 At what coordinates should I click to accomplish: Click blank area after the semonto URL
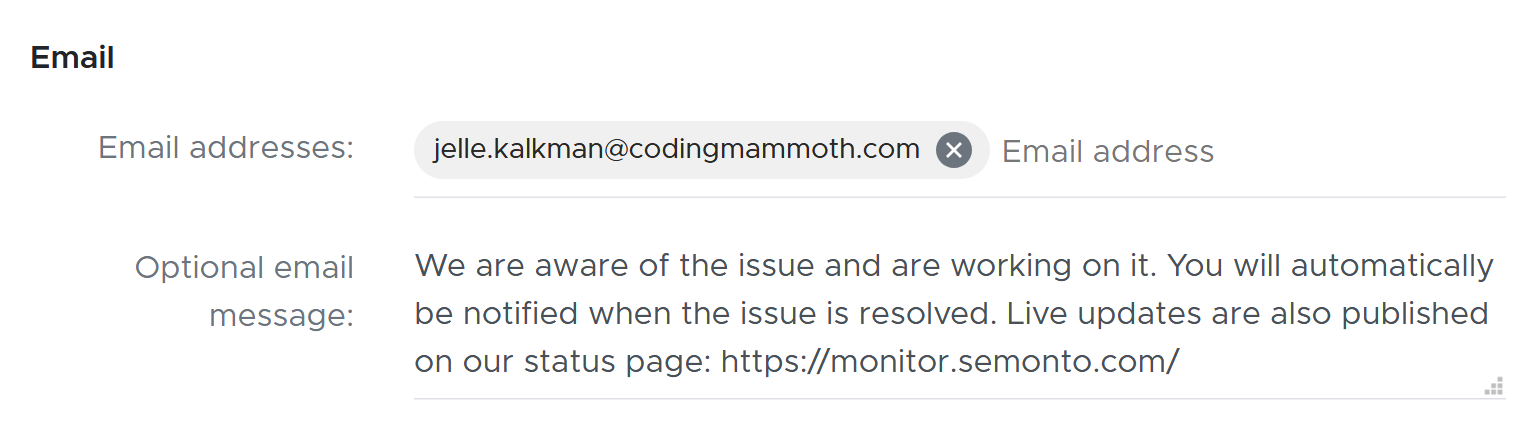click(1330, 361)
